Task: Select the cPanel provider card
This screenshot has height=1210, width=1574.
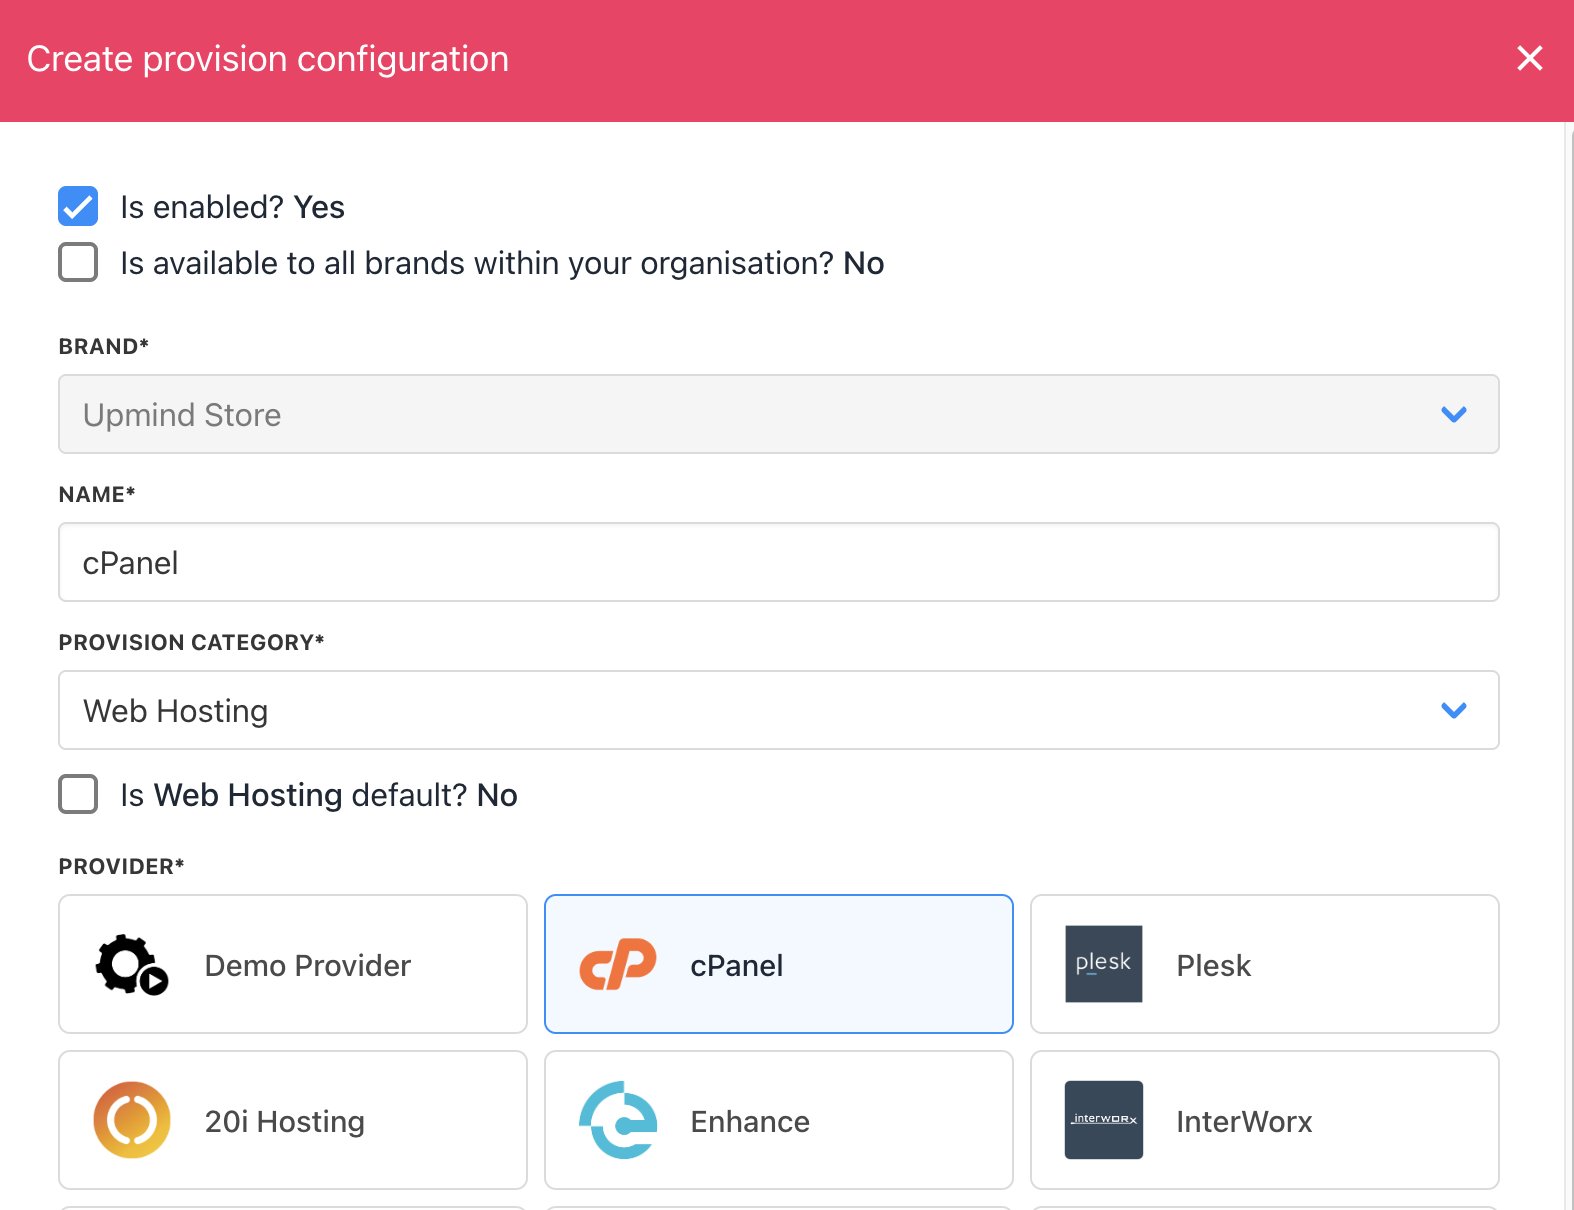Action: click(778, 964)
